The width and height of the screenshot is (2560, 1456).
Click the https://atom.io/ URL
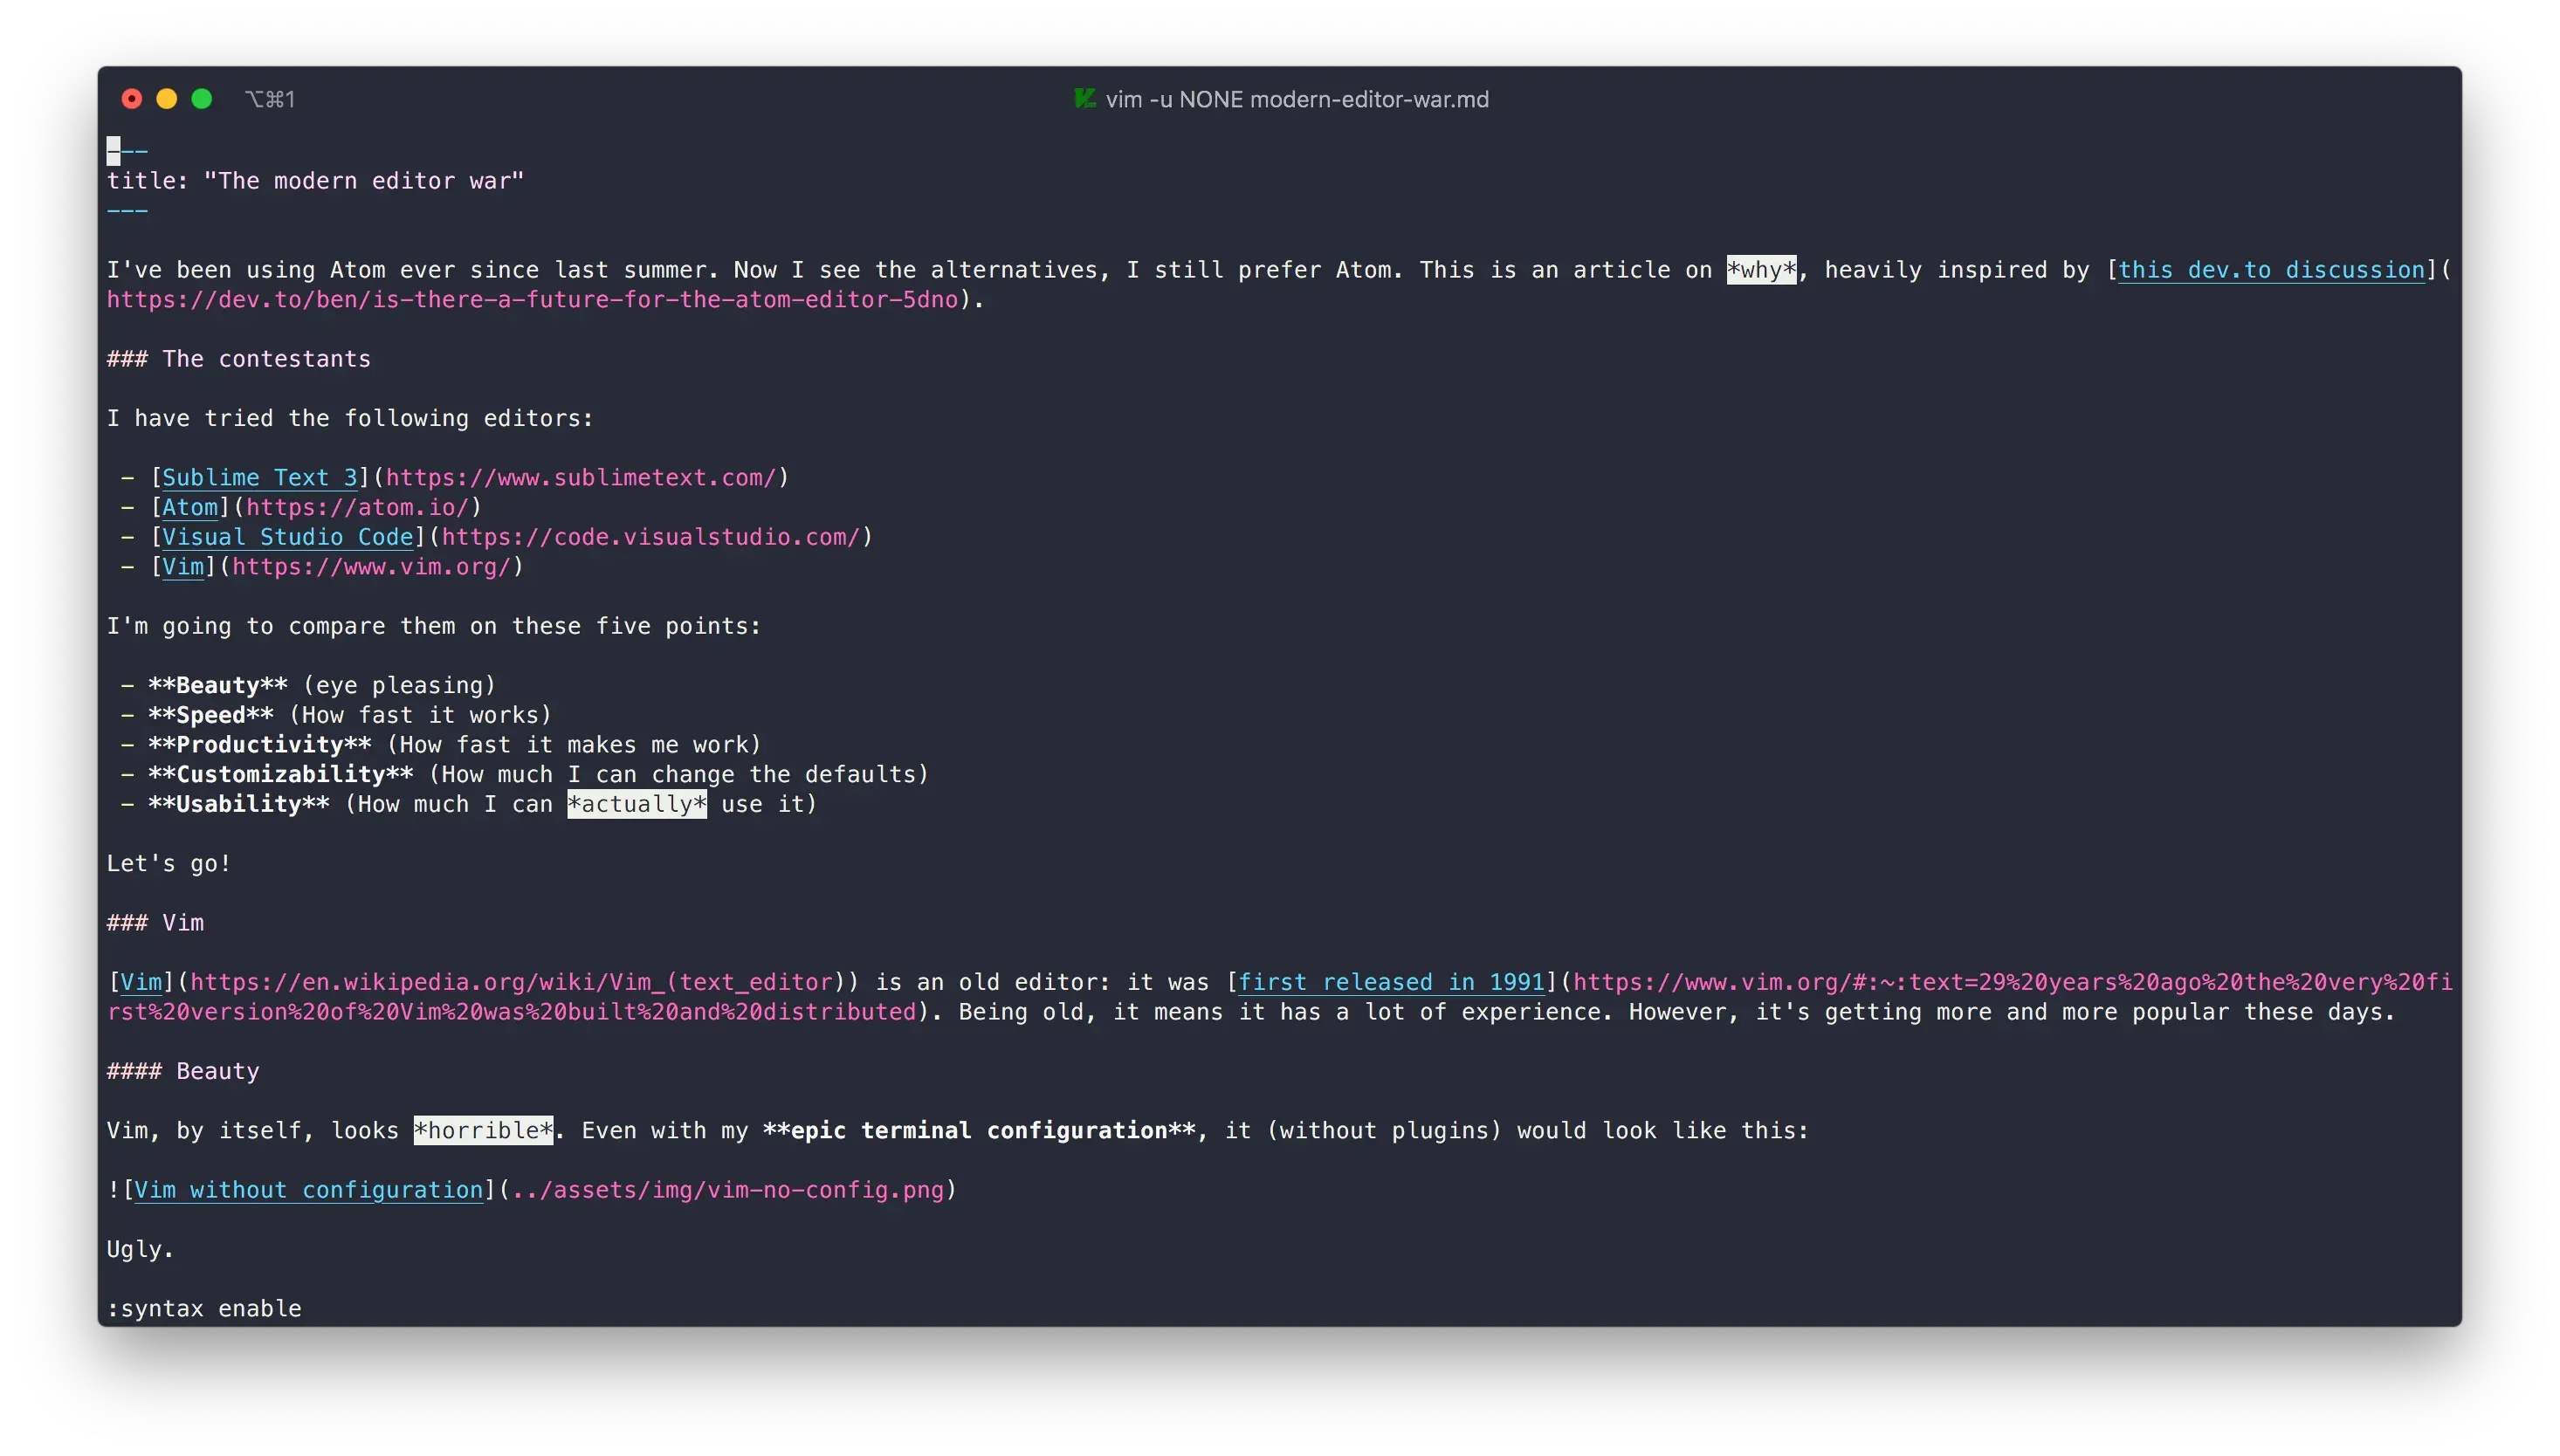tap(360, 507)
